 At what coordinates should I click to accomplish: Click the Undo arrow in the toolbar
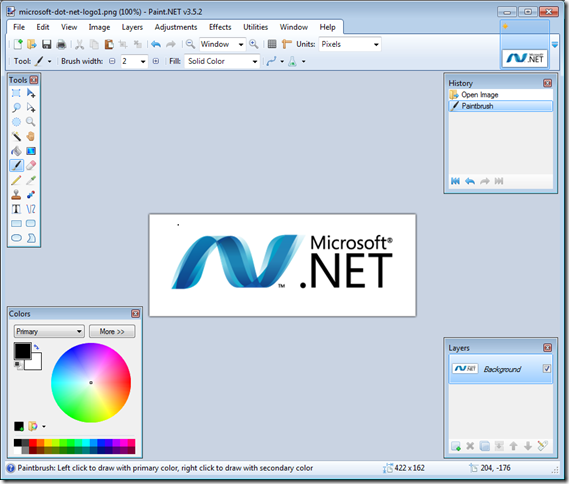click(x=156, y=44)
